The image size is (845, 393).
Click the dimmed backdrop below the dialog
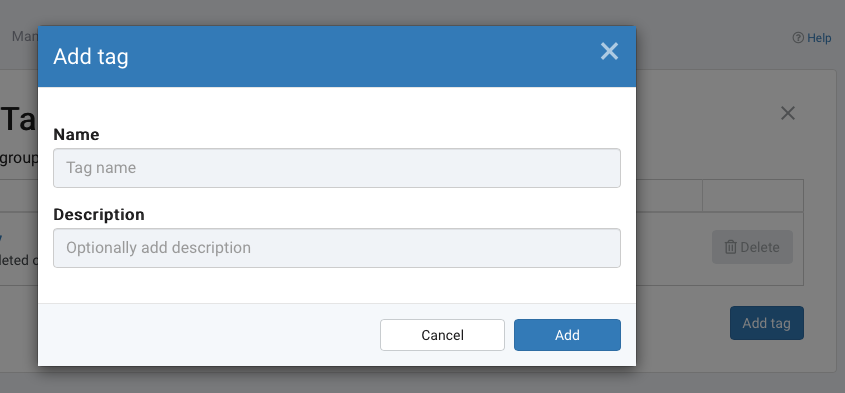click(337, 380)
